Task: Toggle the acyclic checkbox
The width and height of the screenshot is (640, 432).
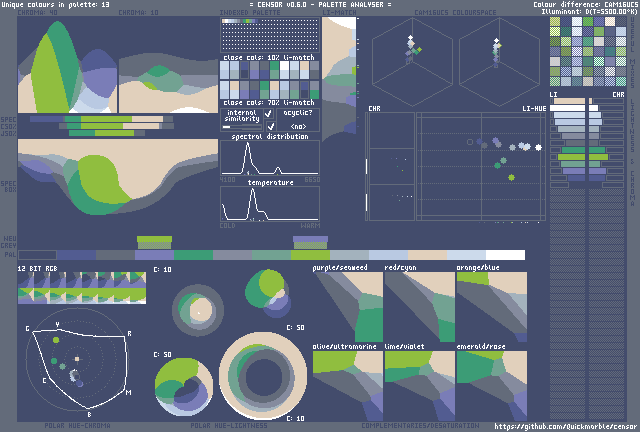Action: 269,127
